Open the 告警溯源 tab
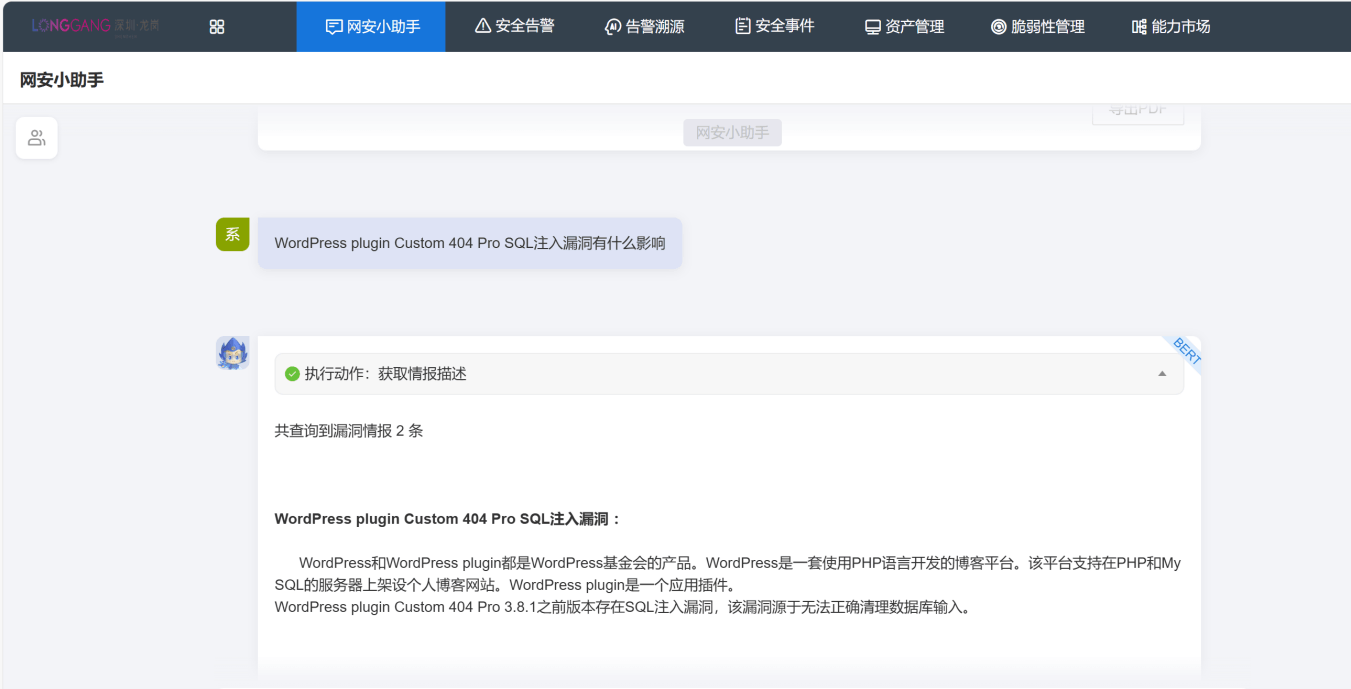The height and width of the screenshot is (689, 1351). [645, 27]
